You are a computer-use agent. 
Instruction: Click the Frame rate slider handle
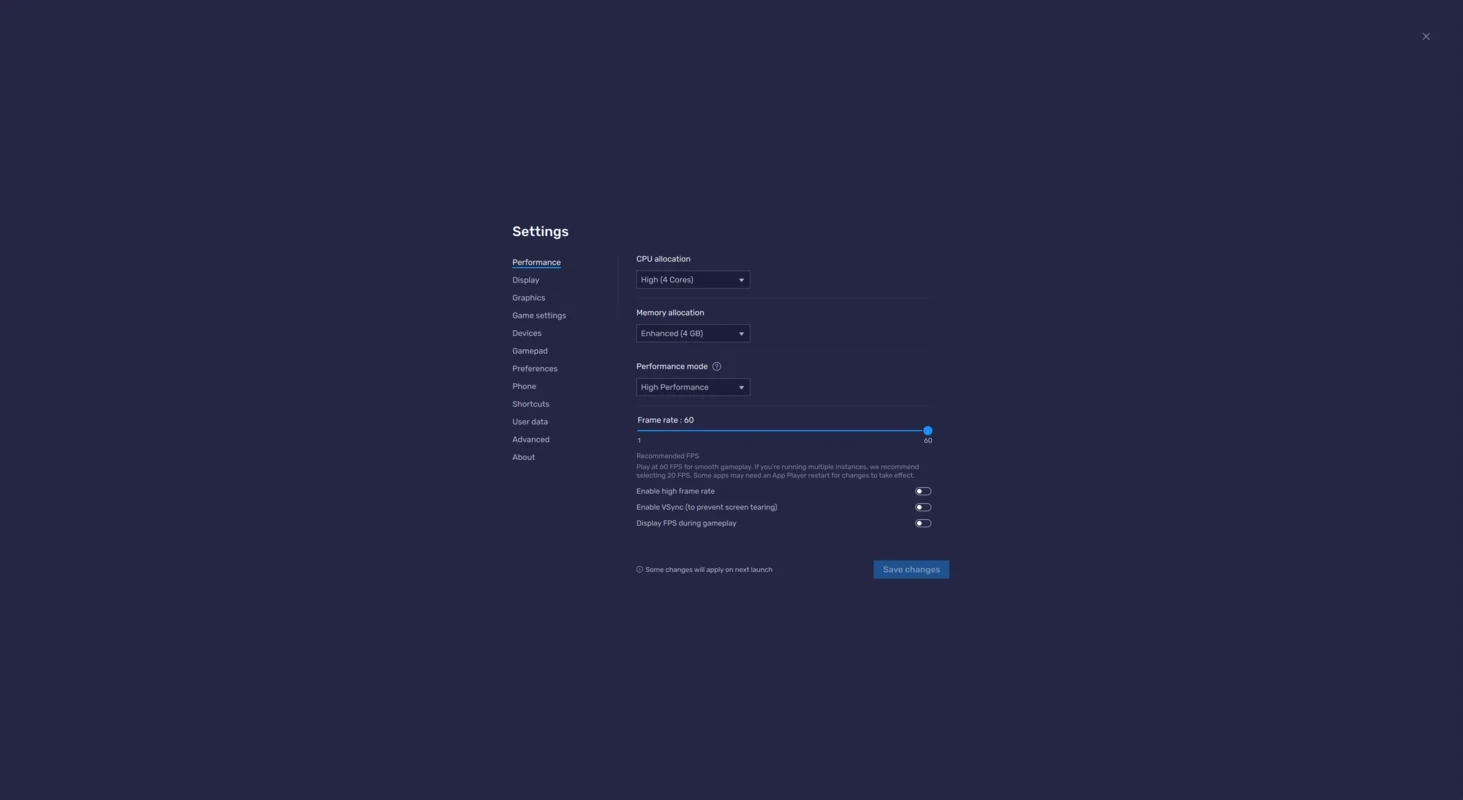928,431
